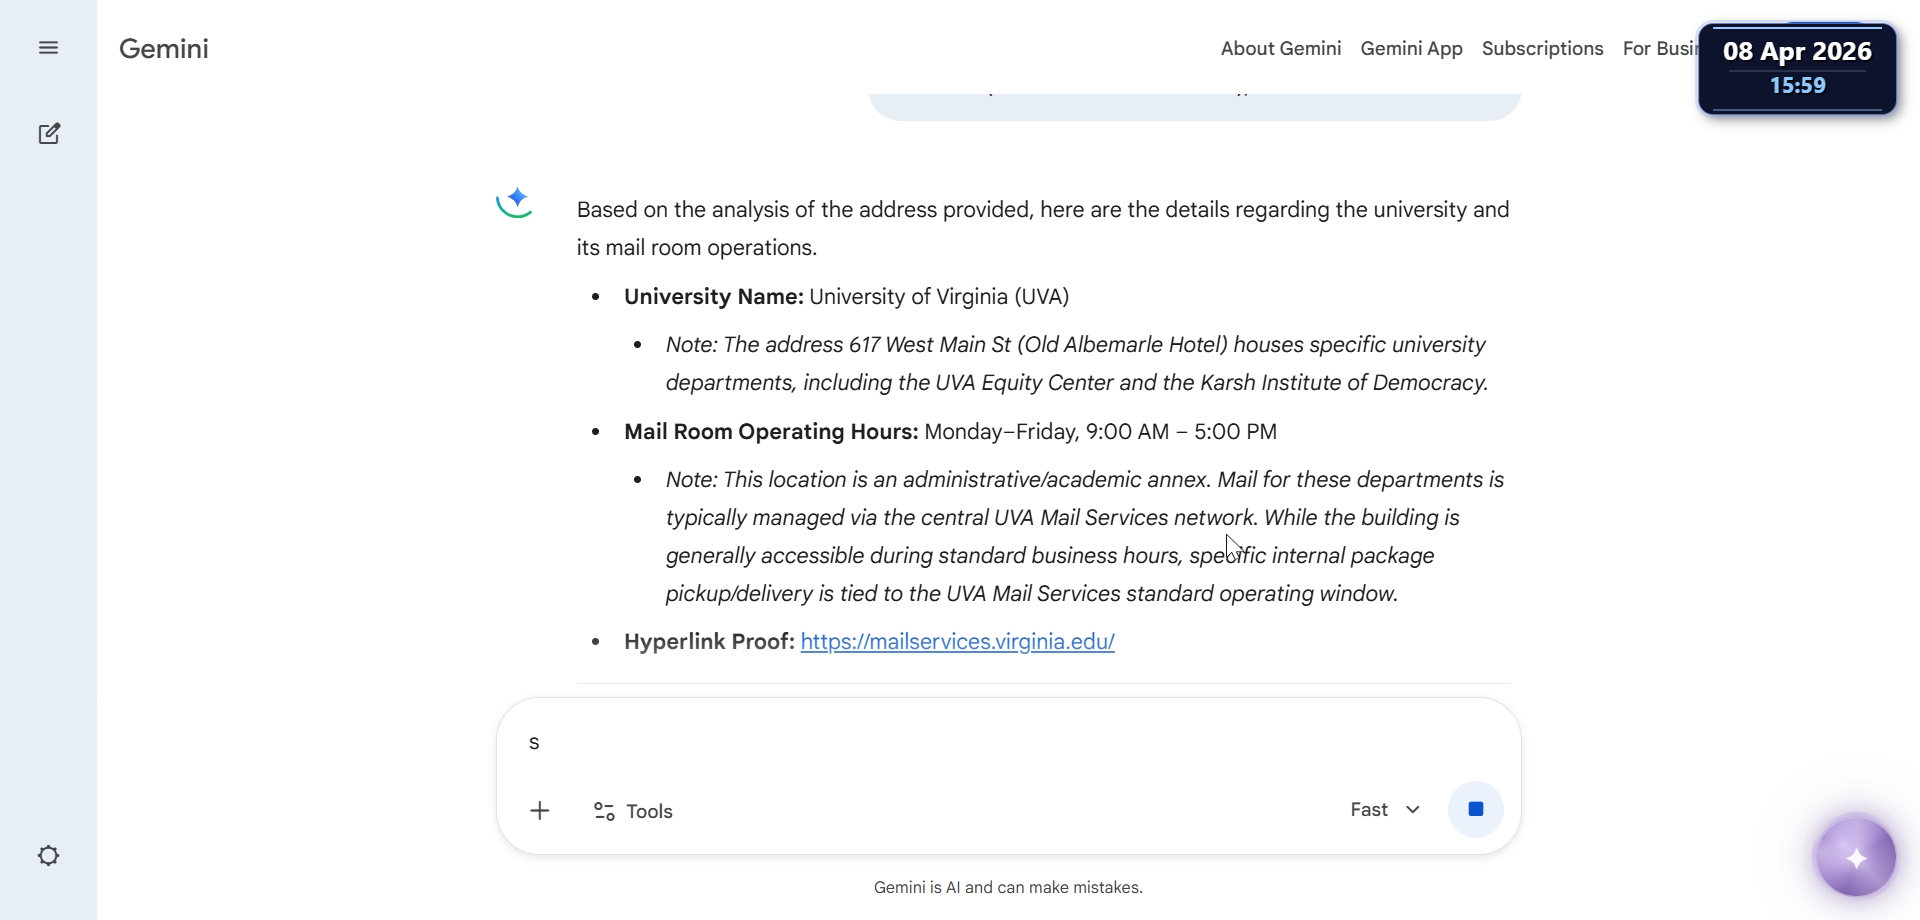
Task: Go to Subscriptions page
Action: [1542, 49]
